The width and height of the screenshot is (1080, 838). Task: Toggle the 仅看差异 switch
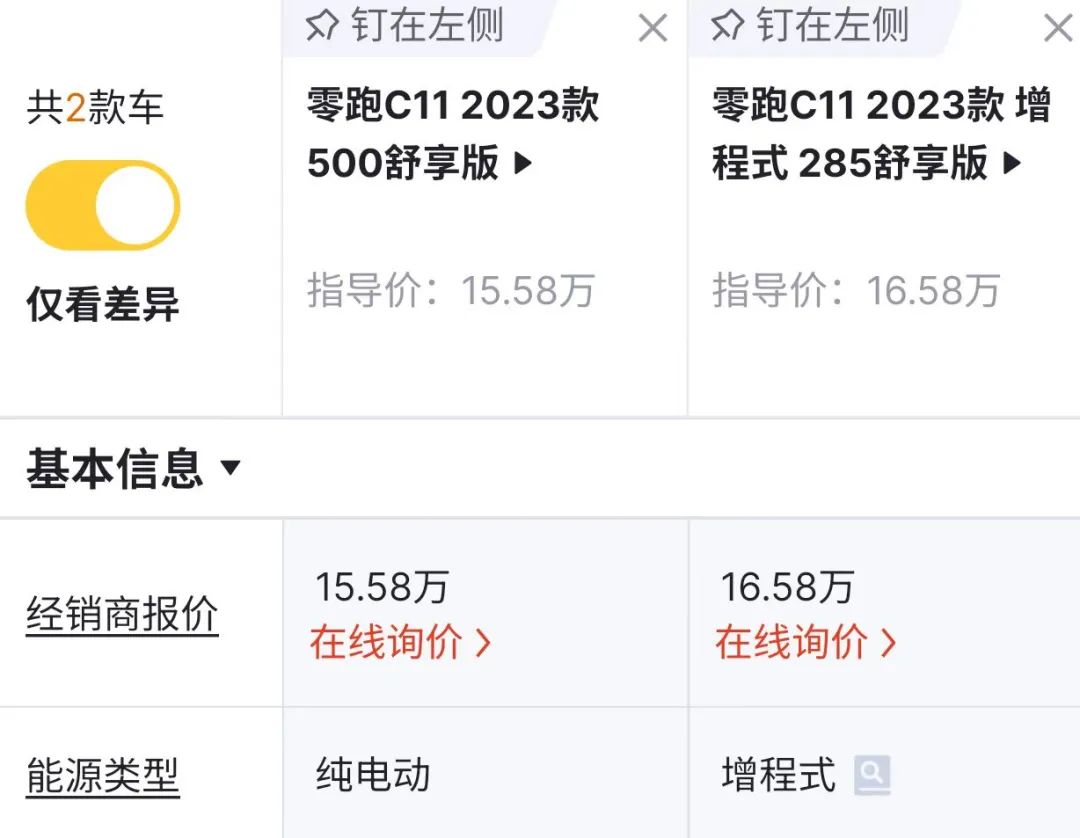103,205
